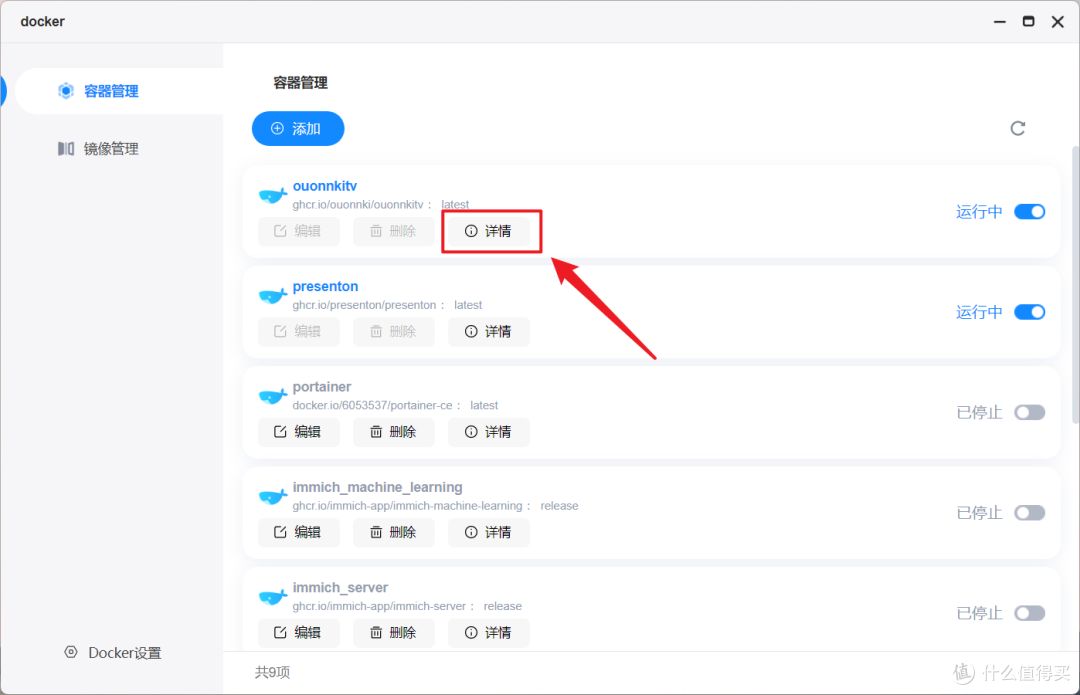Viewport: 1080px width, 695px height.
Task: Click the disabled 编辑 button of presenton
Action: 298,331
